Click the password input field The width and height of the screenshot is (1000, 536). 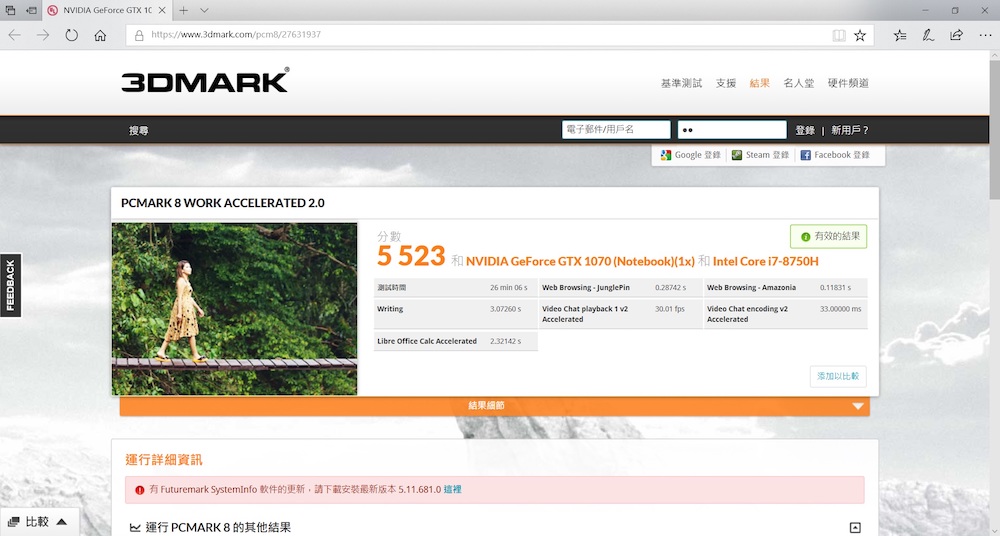coord(732,130)
